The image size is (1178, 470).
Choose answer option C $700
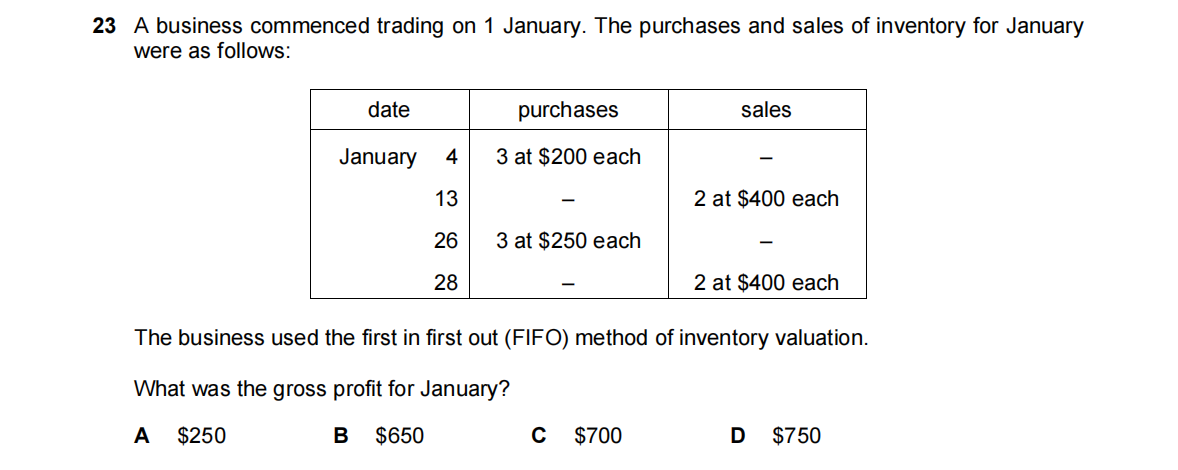click(x=577, y=436)
